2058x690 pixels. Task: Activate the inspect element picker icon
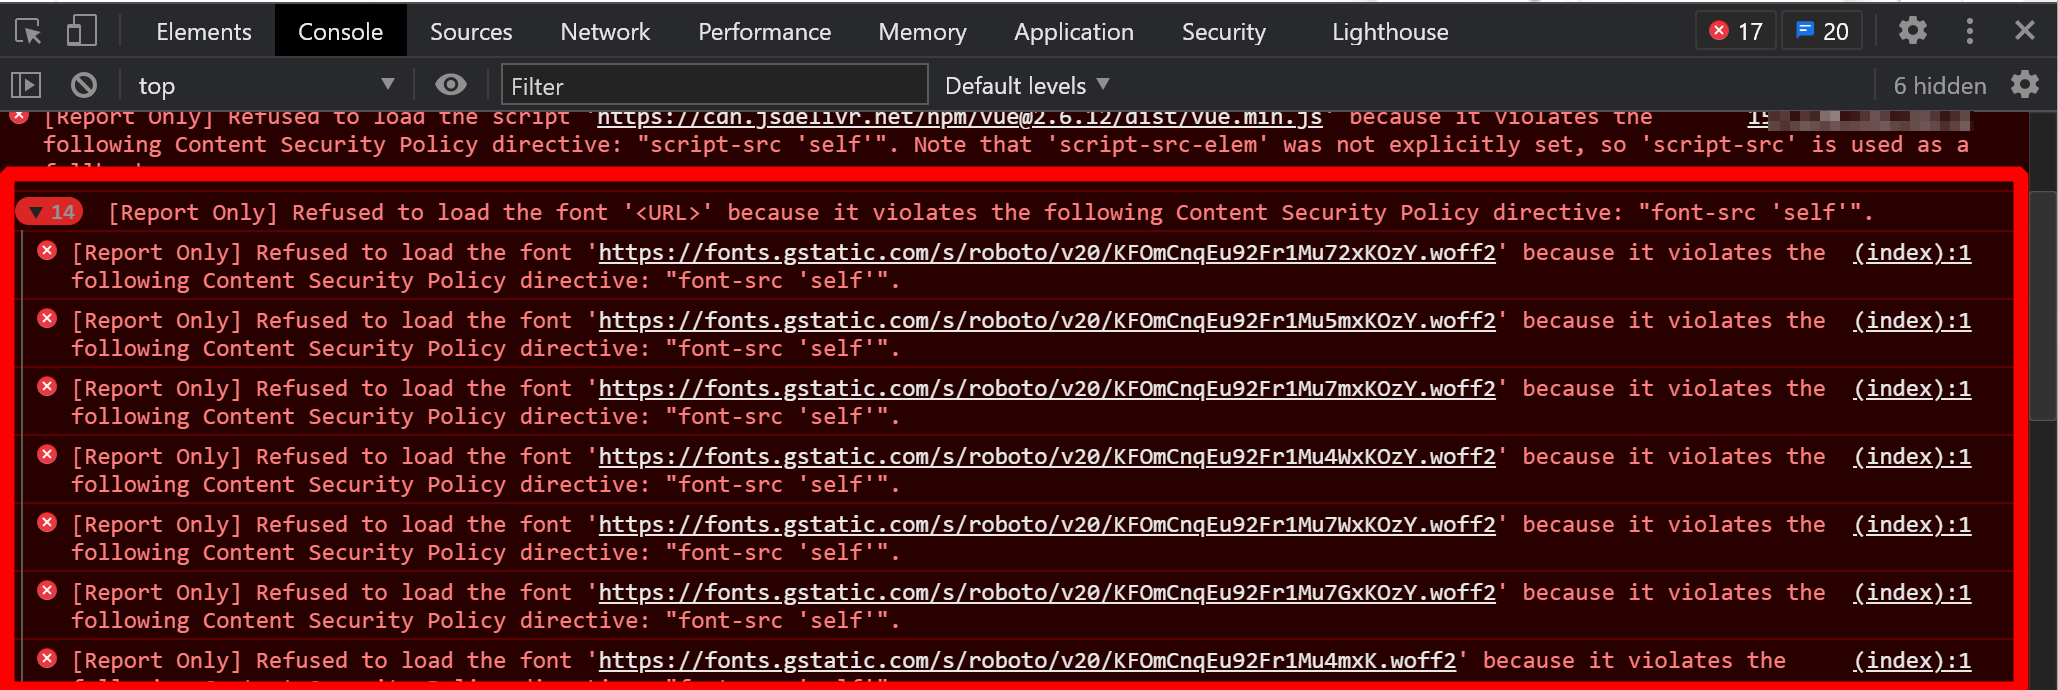coord(28,32)
